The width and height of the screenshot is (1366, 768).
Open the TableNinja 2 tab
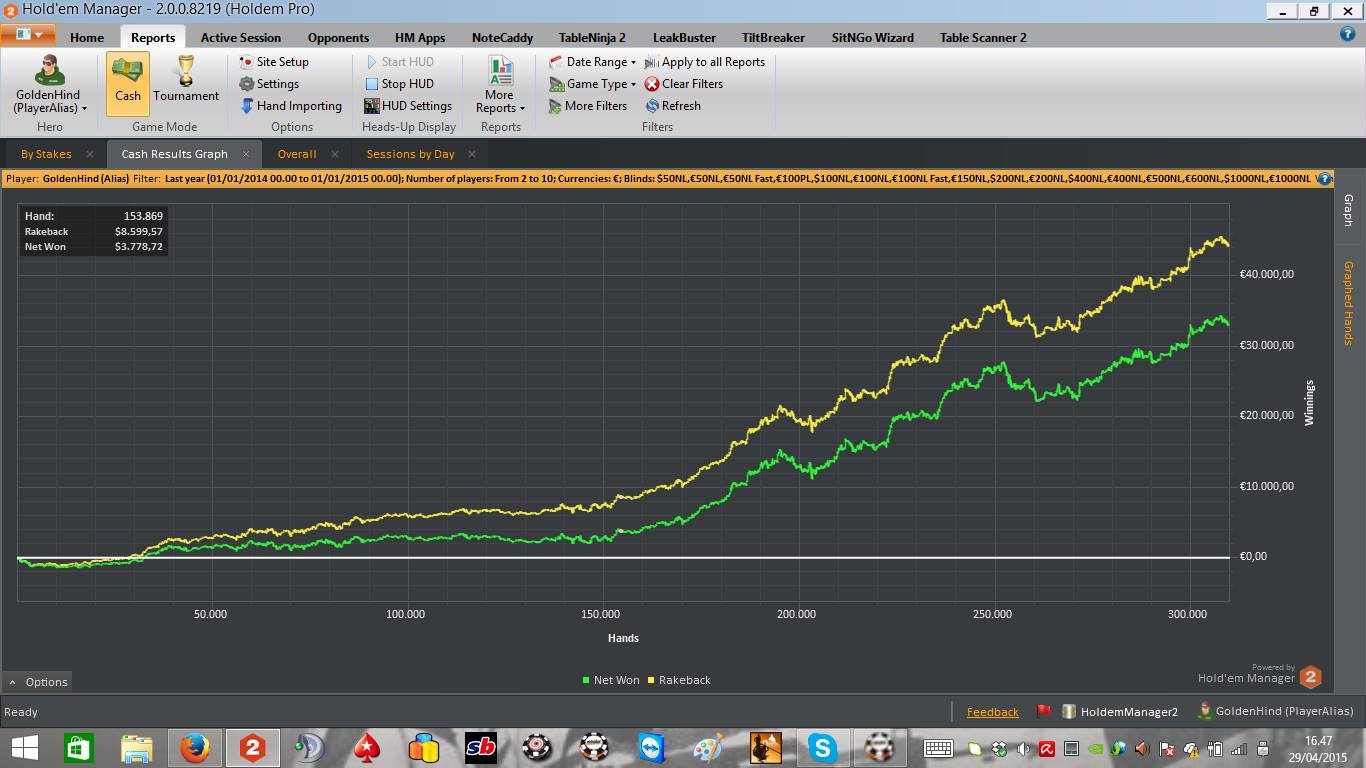(x=592, y=38)
